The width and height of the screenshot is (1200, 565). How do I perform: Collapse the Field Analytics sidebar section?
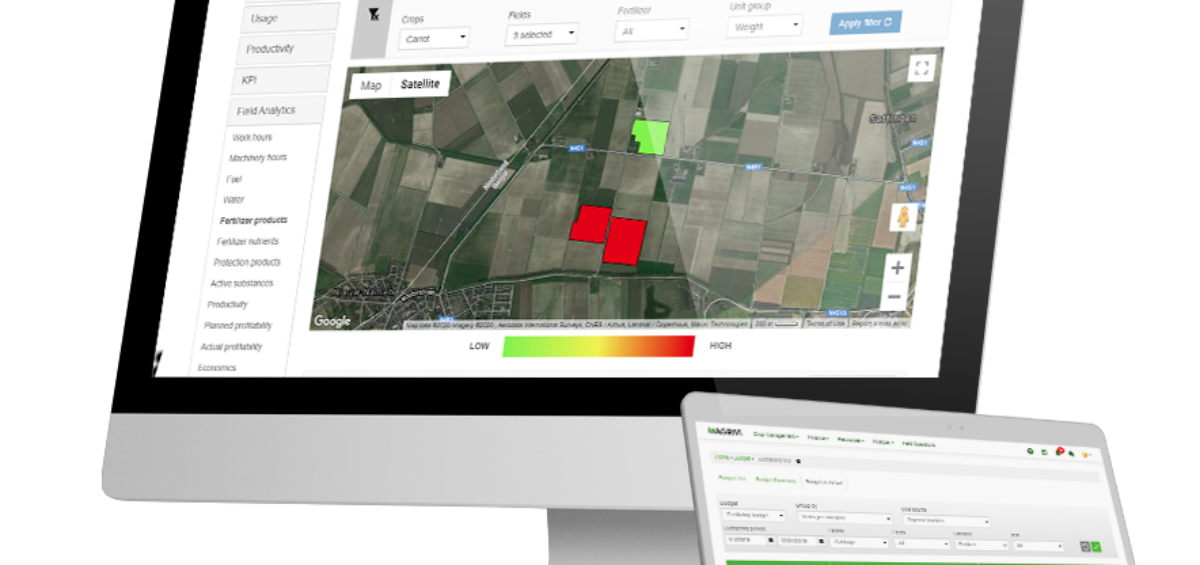pos(274,110)
